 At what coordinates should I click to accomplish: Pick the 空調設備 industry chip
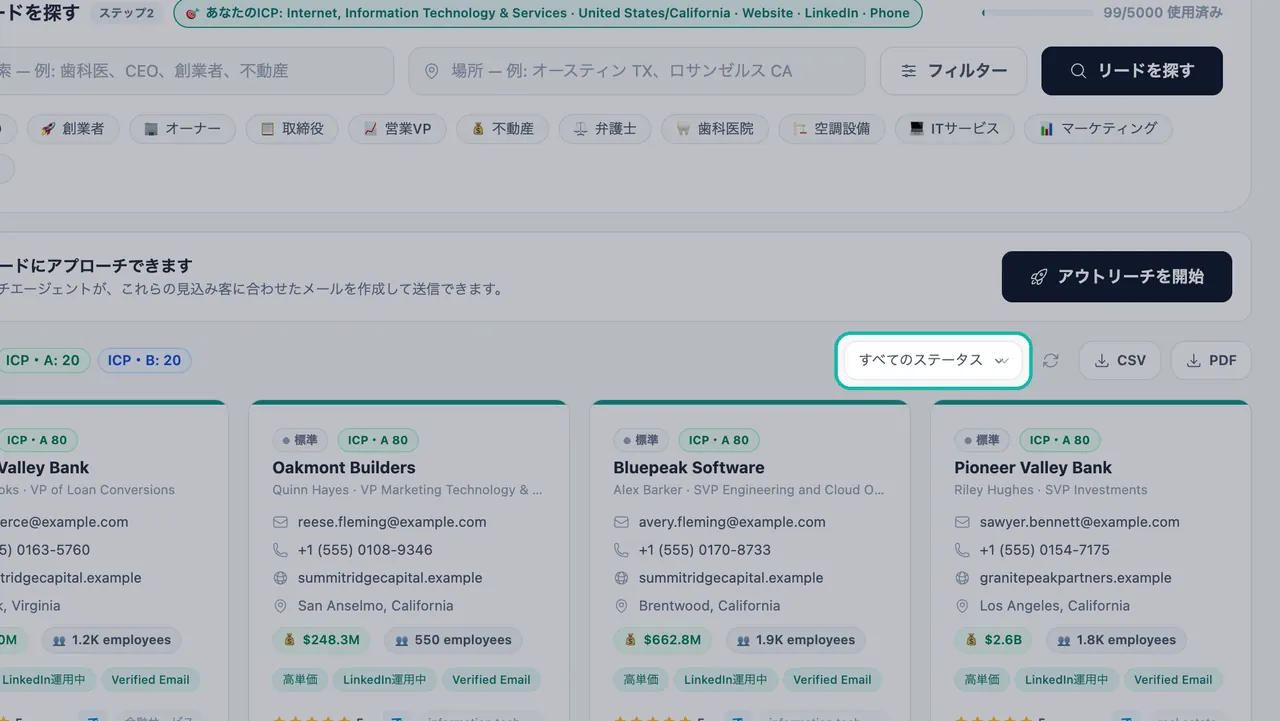click(x=832, y=129)
